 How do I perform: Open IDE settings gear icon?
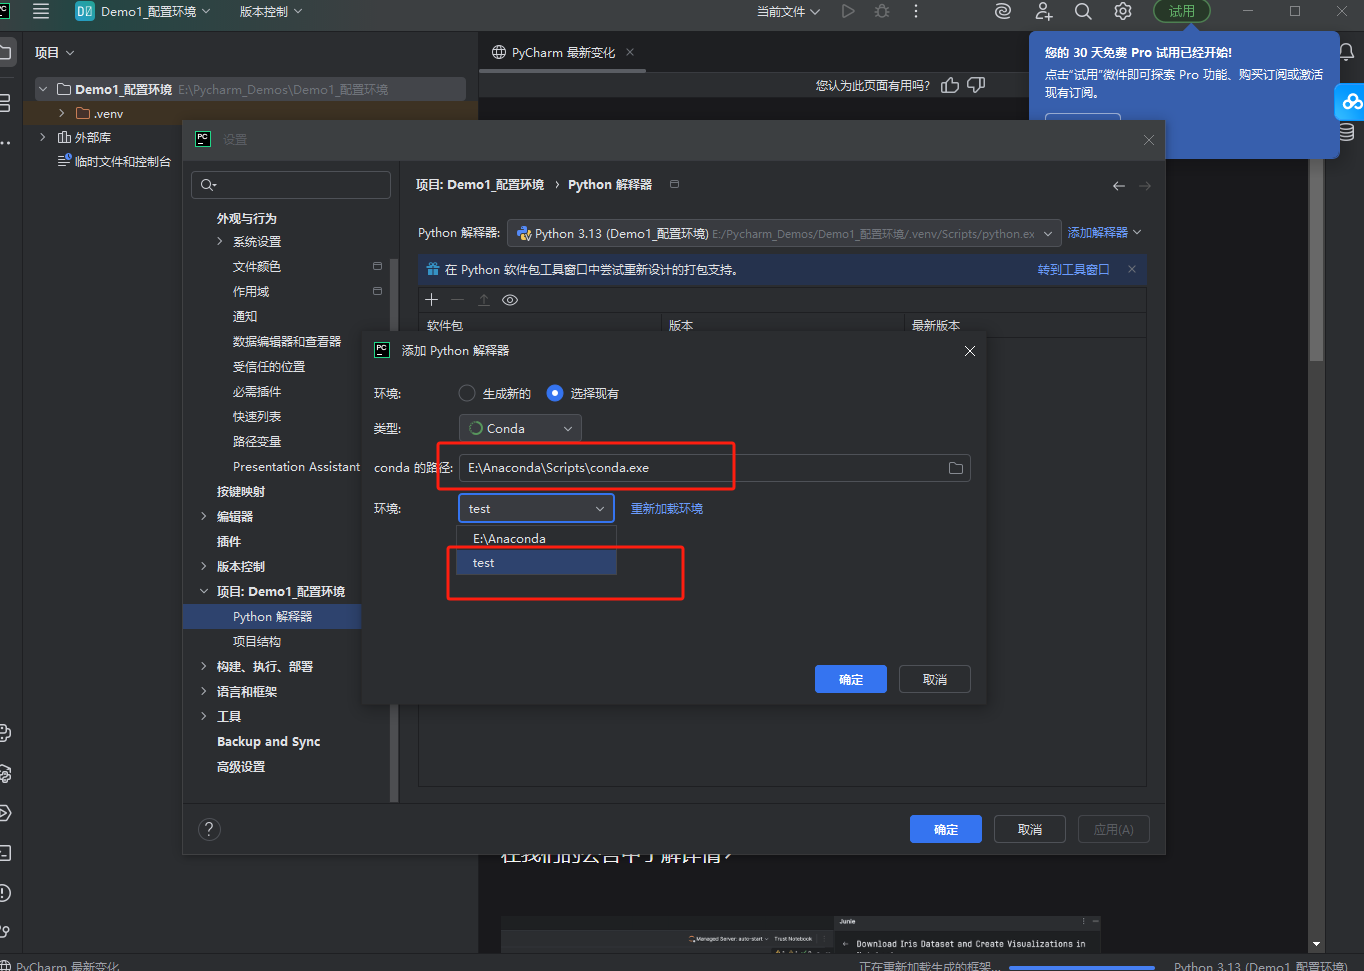[1123, 11]
